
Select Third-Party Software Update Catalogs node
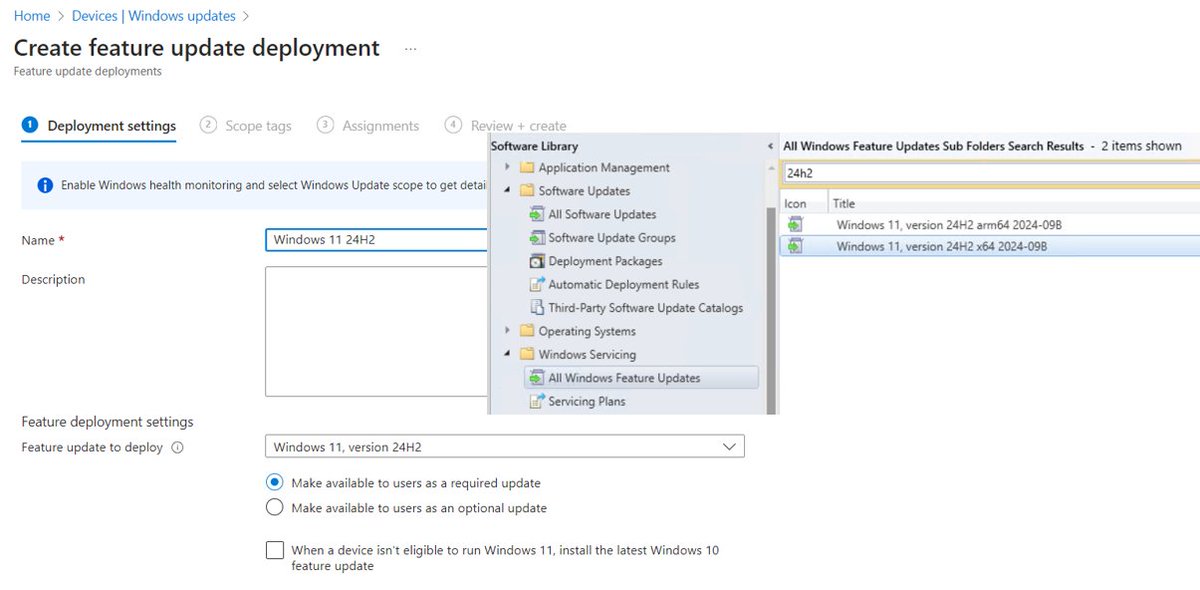click(x=646, y=308)
